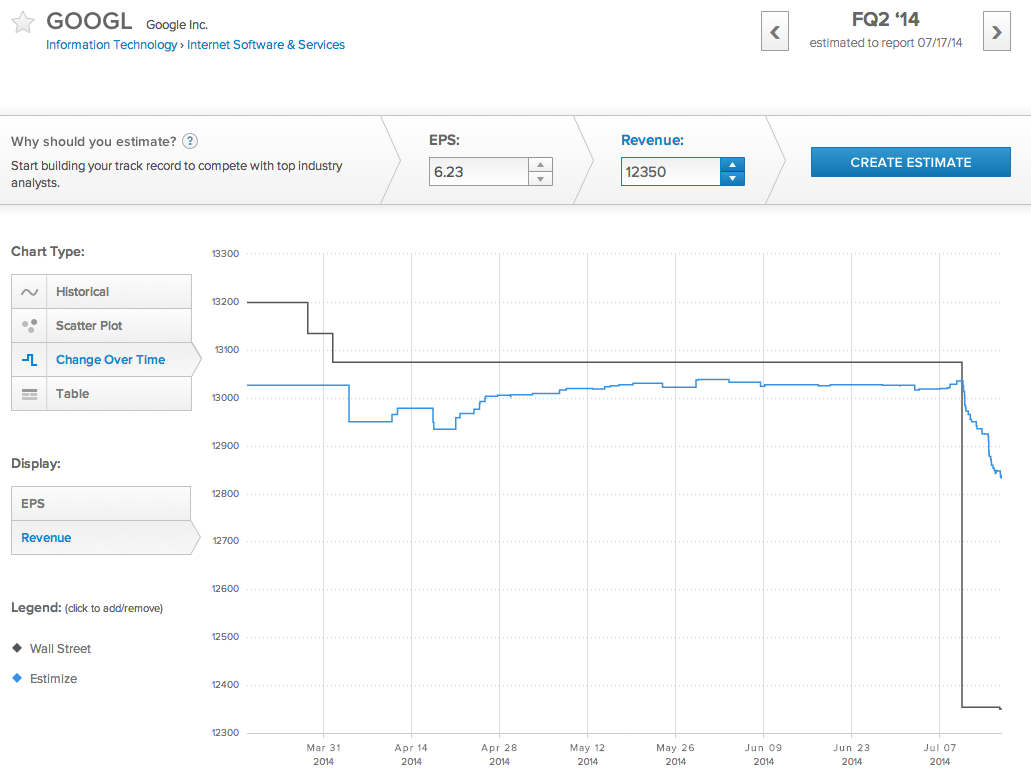Decrease the EPS value with down arrow
The image size is (1031, 778).
click(540, 179)
